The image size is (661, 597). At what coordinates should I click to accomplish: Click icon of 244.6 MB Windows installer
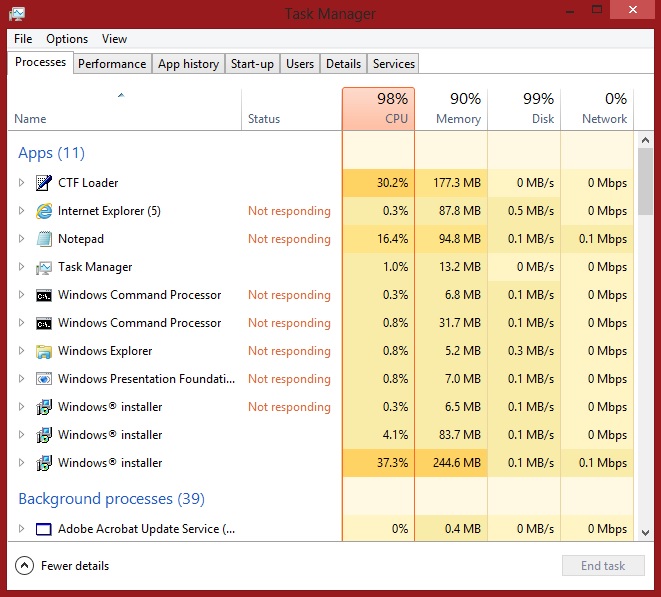[44, 463]
